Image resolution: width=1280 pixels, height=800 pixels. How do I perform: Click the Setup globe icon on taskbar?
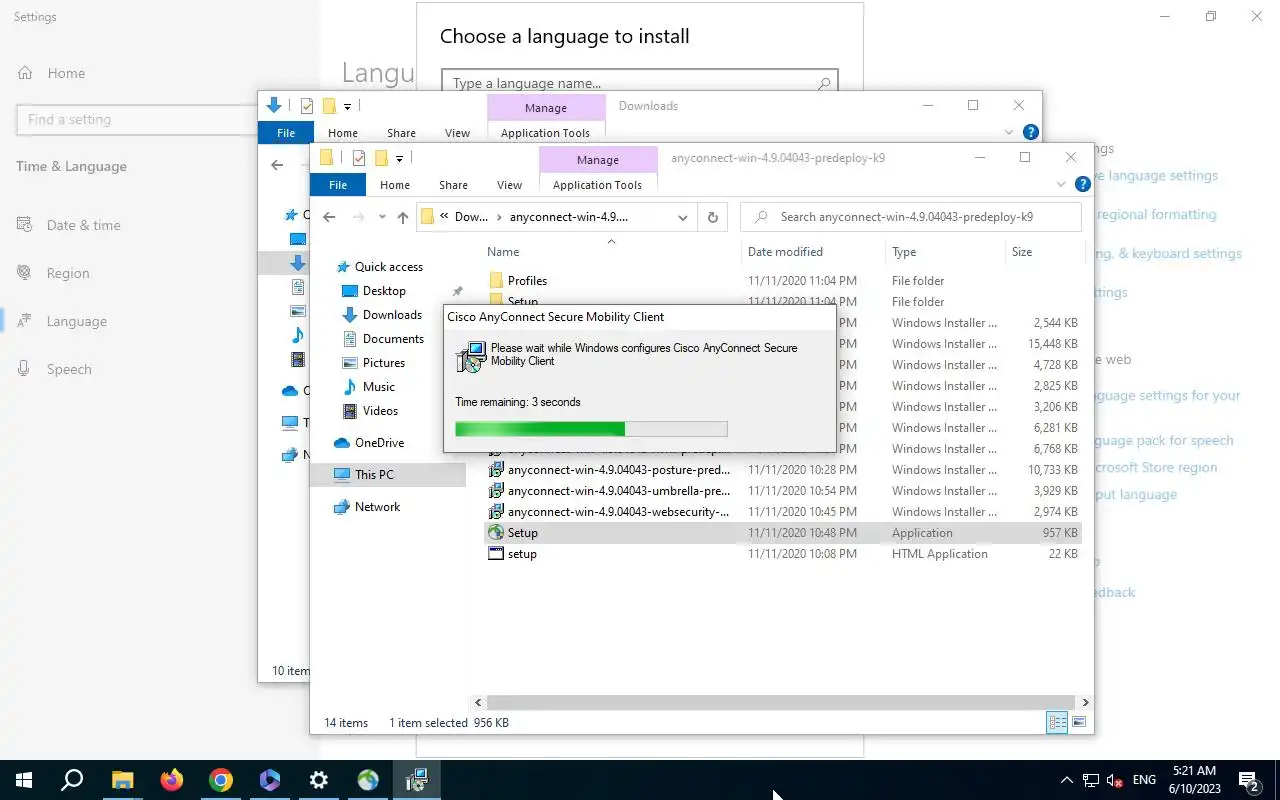pyautogui.click(x=368, y=780)
